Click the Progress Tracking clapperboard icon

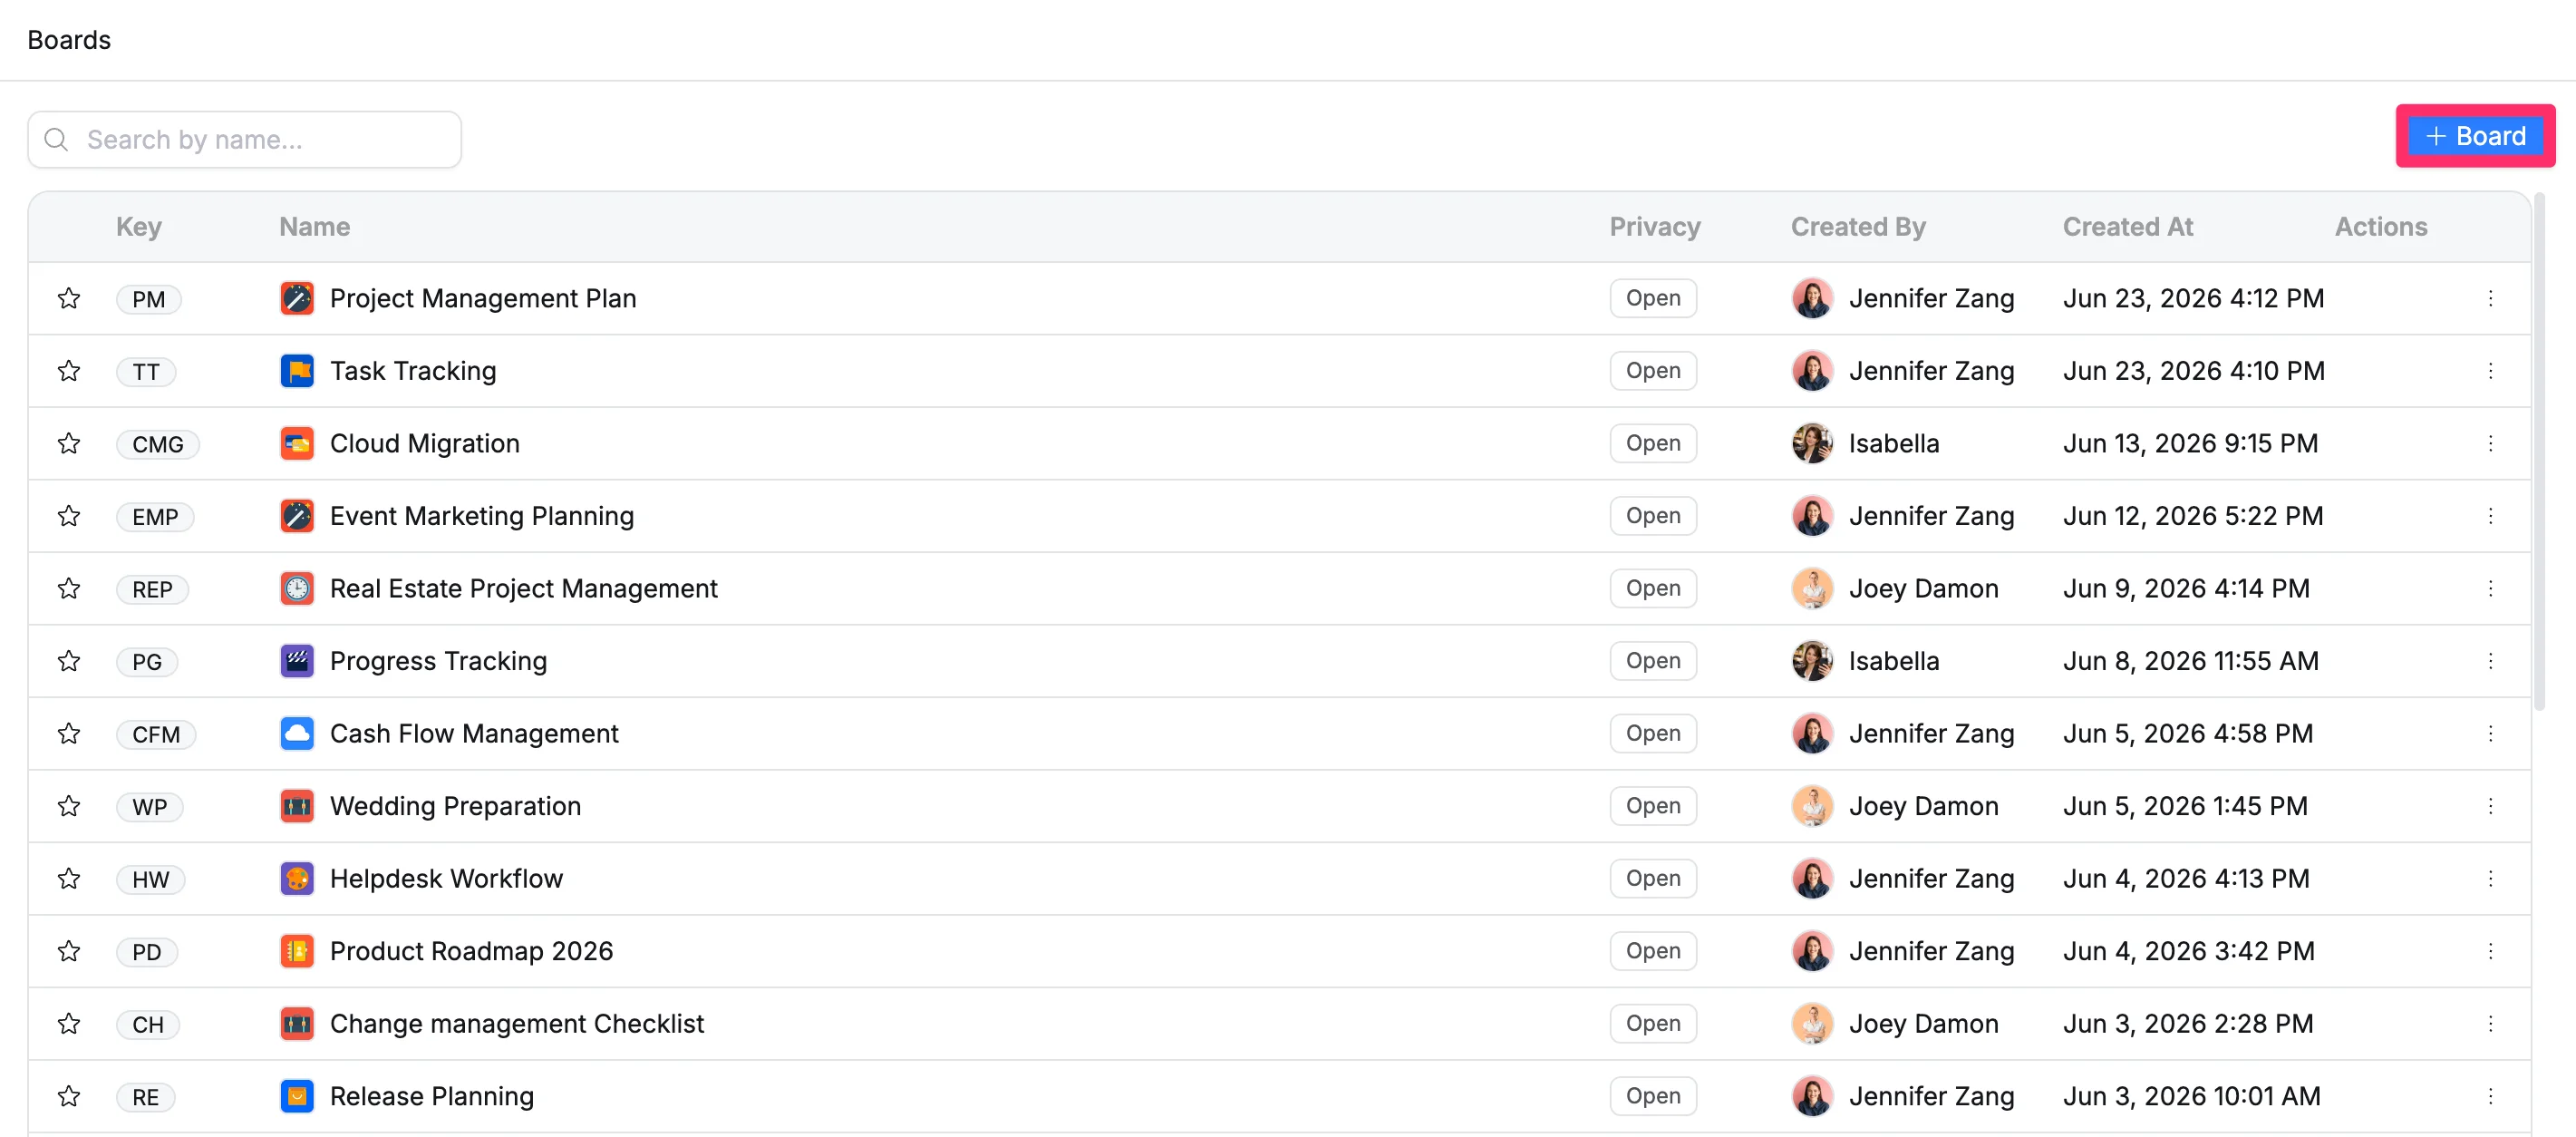tap(297, 661)
